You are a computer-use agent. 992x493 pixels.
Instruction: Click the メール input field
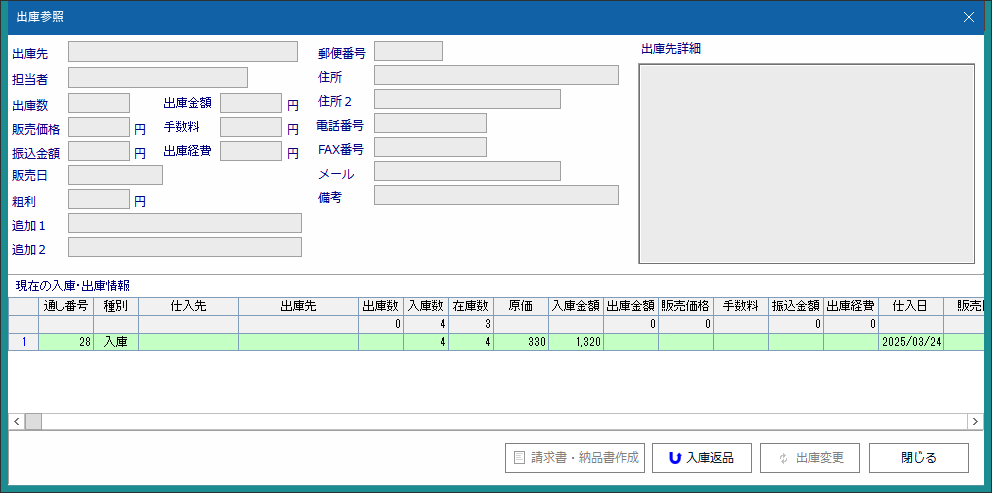(467, 172)
